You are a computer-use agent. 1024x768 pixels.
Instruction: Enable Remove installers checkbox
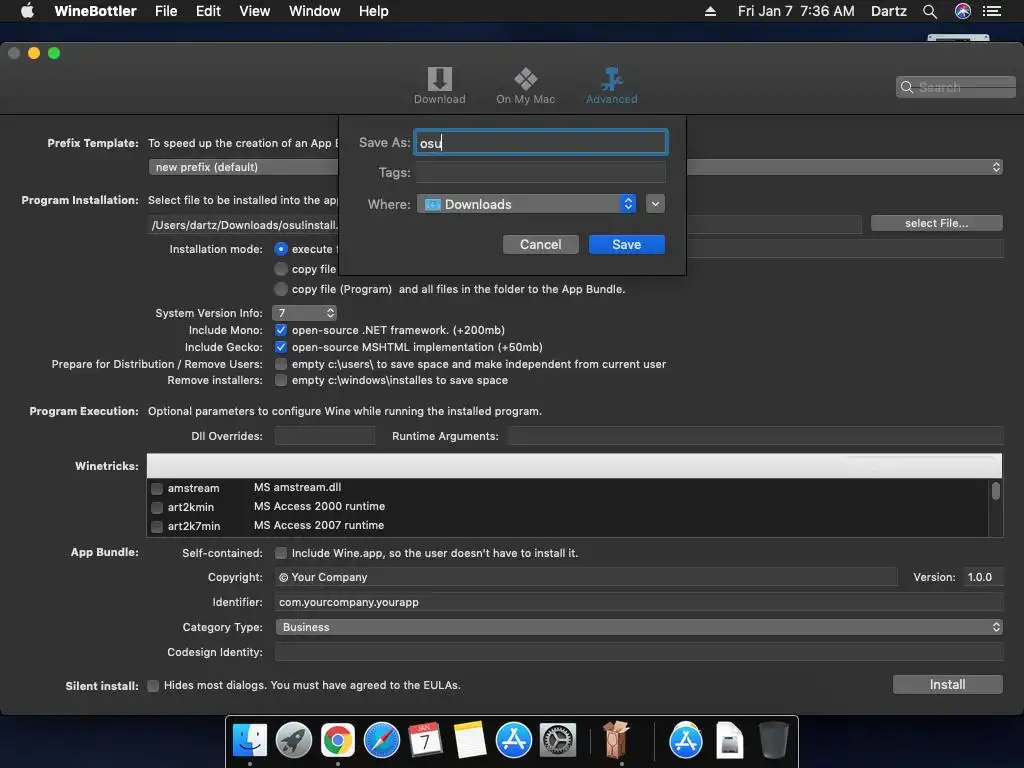click(x=281, y=380)
